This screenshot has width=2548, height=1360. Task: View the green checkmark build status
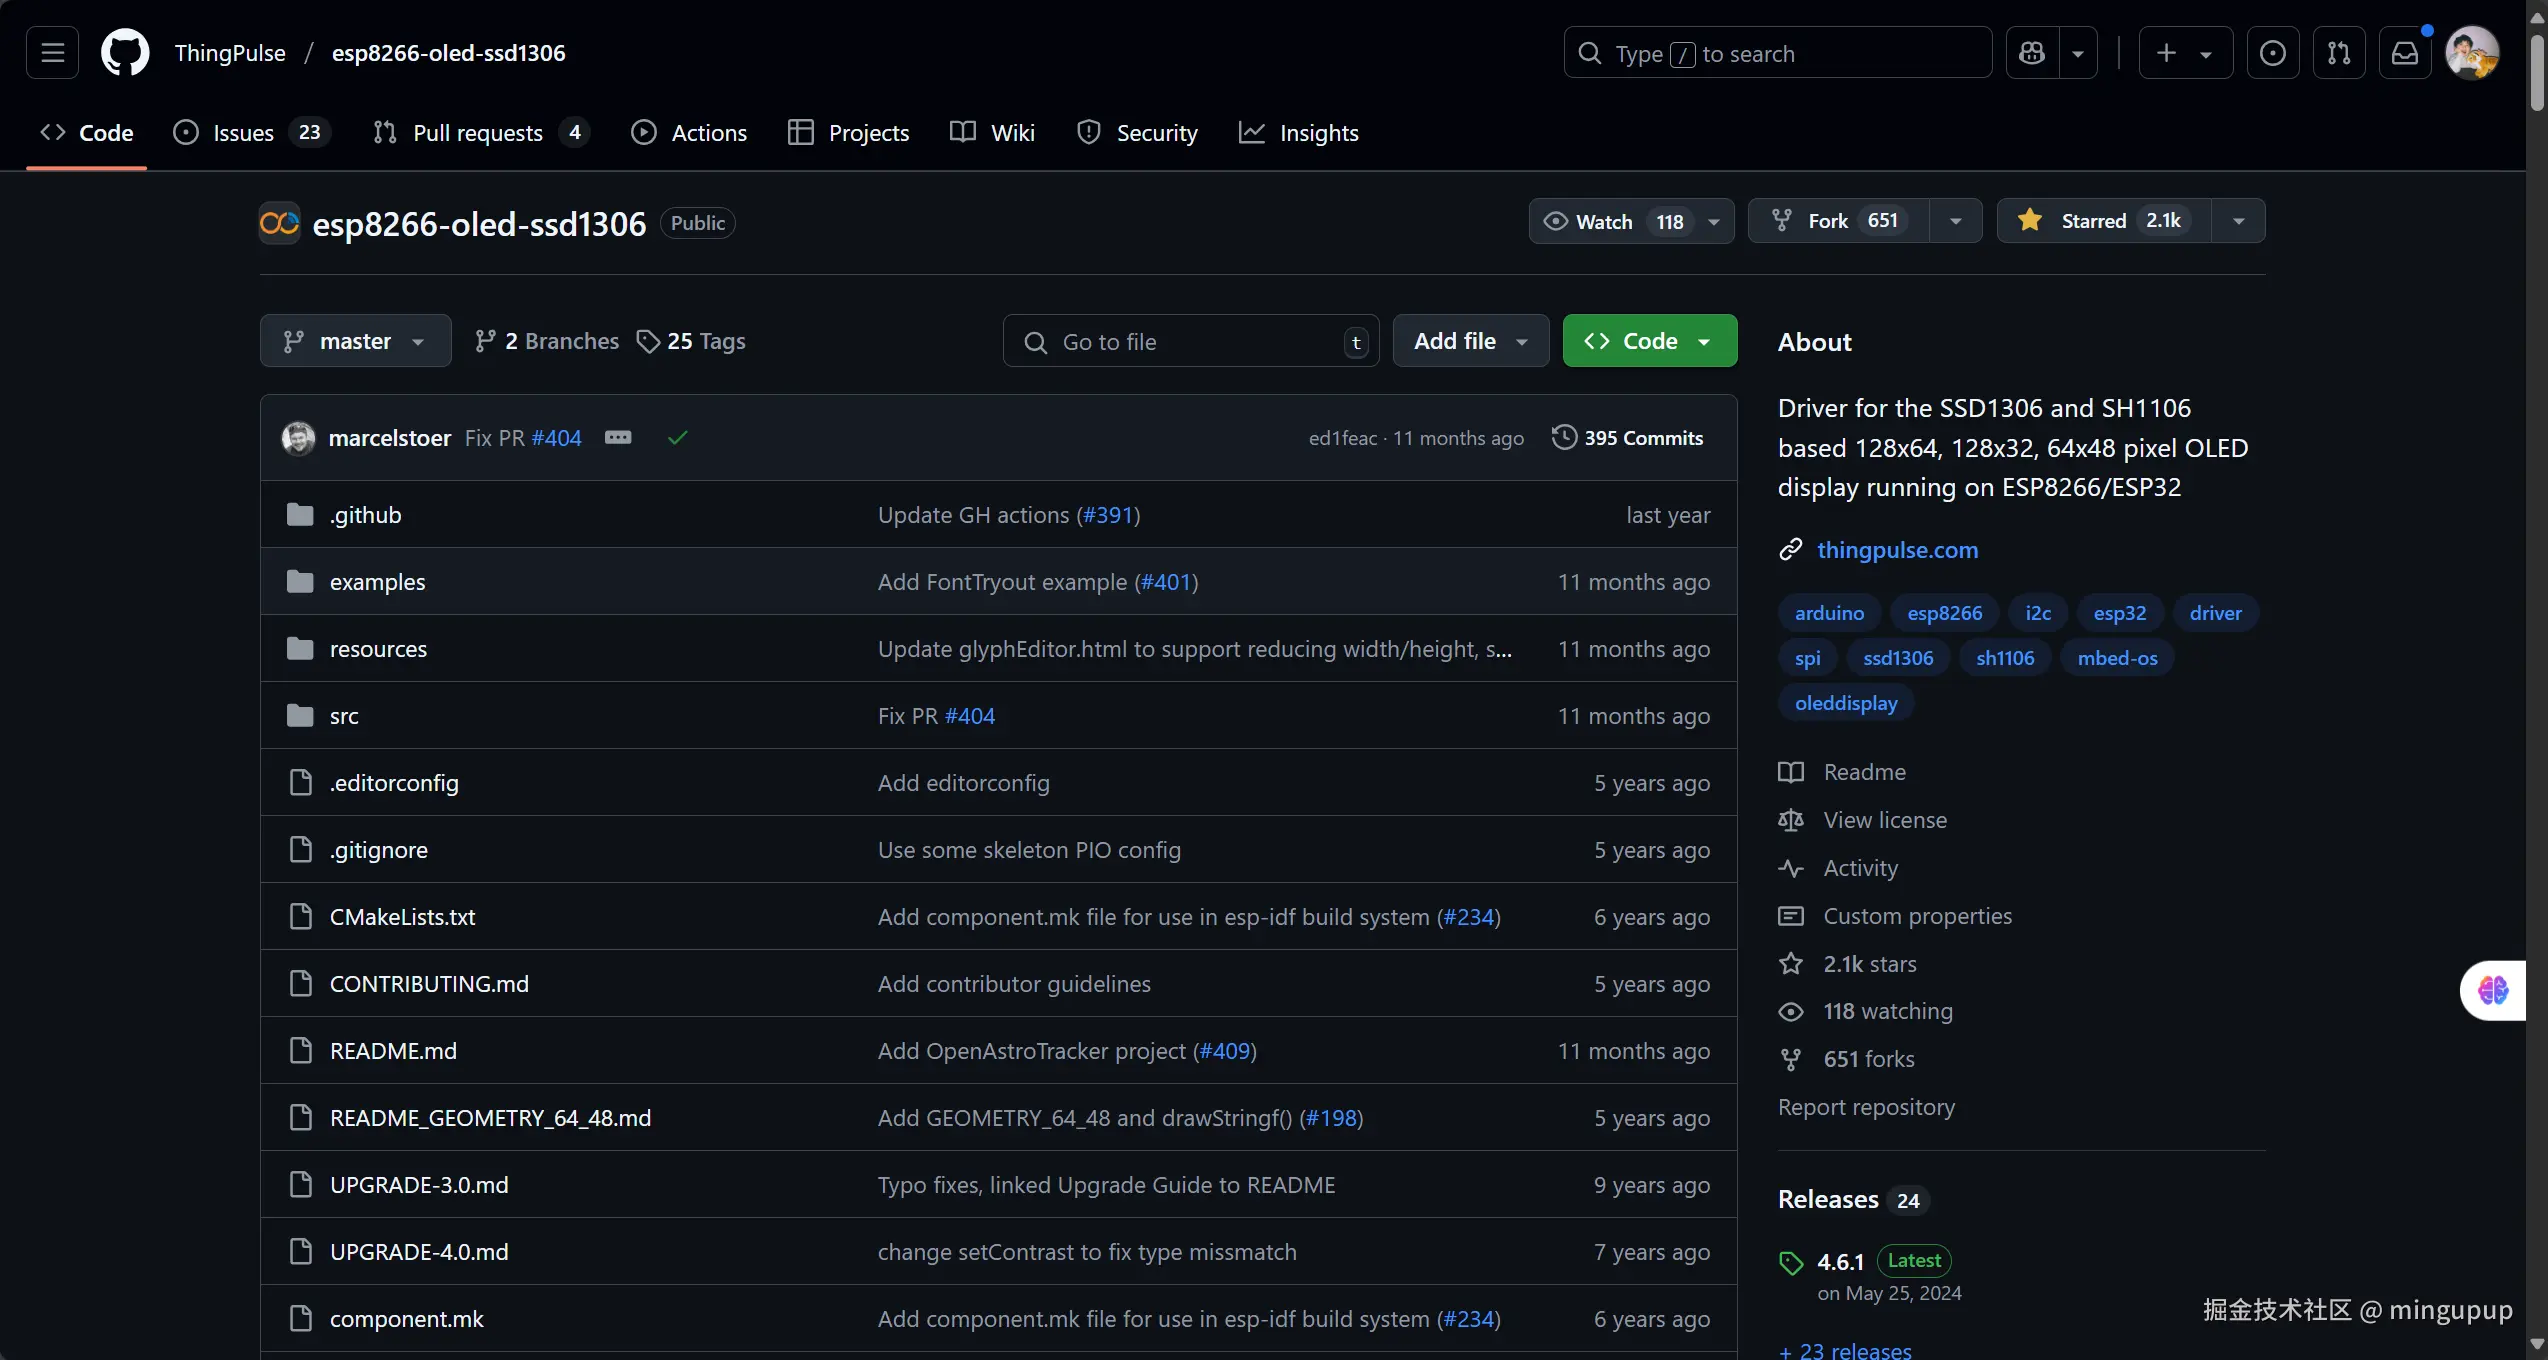pos(678,438)
